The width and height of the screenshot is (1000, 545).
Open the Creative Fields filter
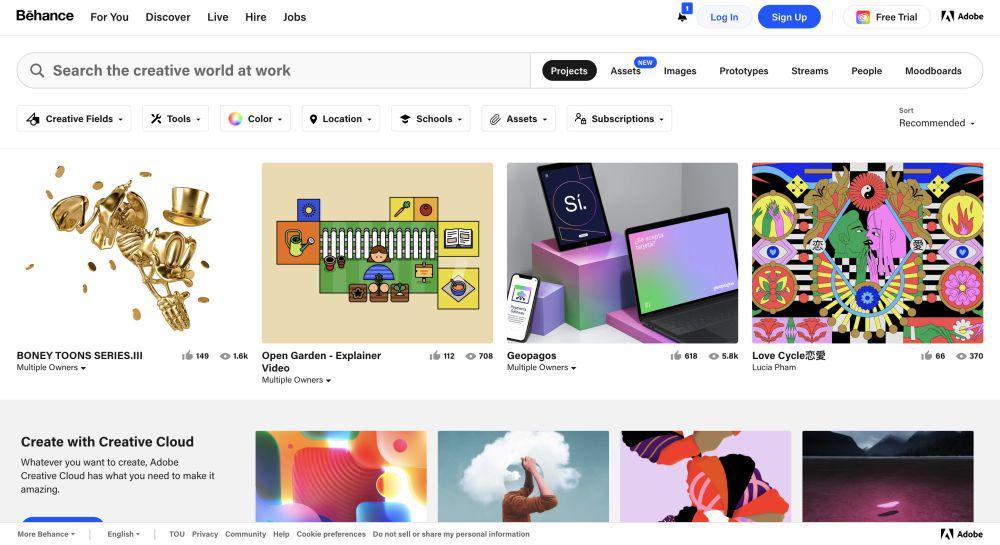pyautogui.click(x=74, y=119)
